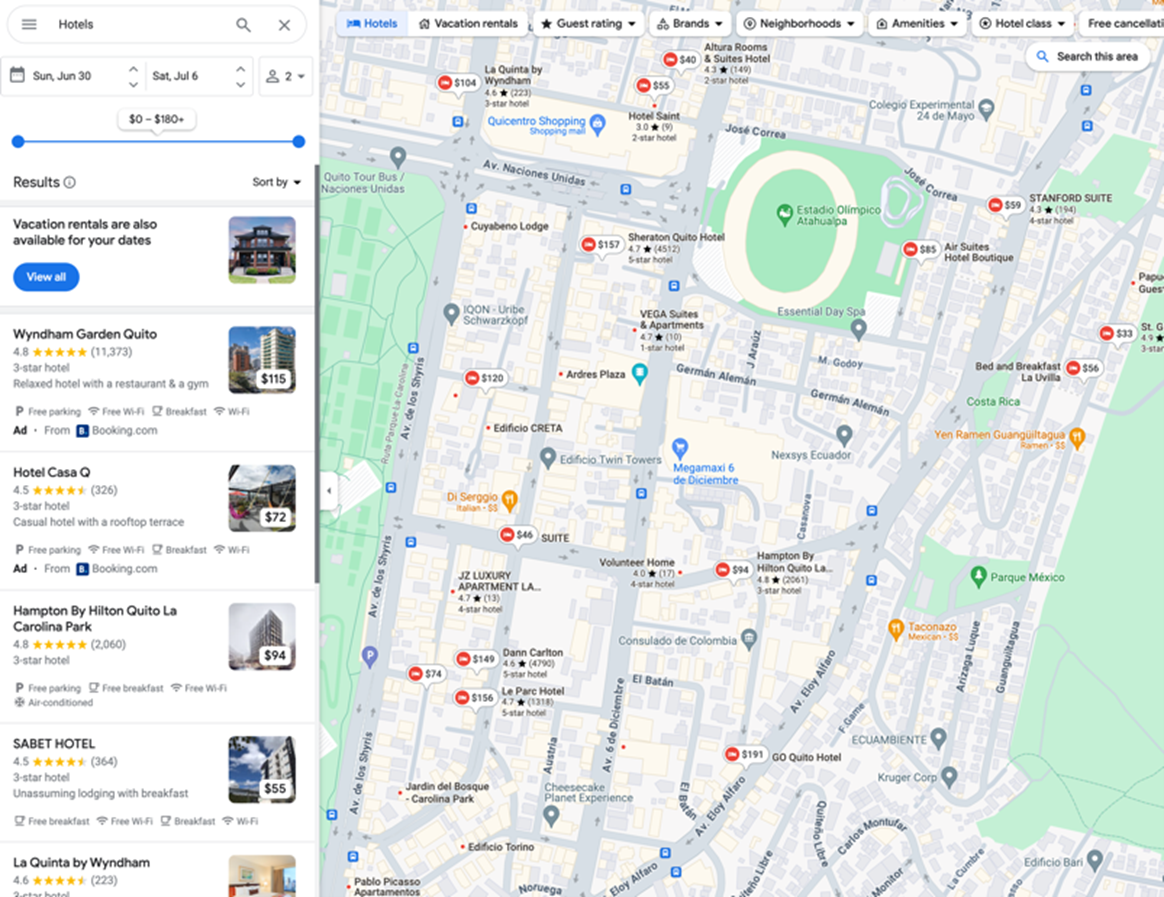
Task: Click the Search this area button
Action: tap(1086, 57)
